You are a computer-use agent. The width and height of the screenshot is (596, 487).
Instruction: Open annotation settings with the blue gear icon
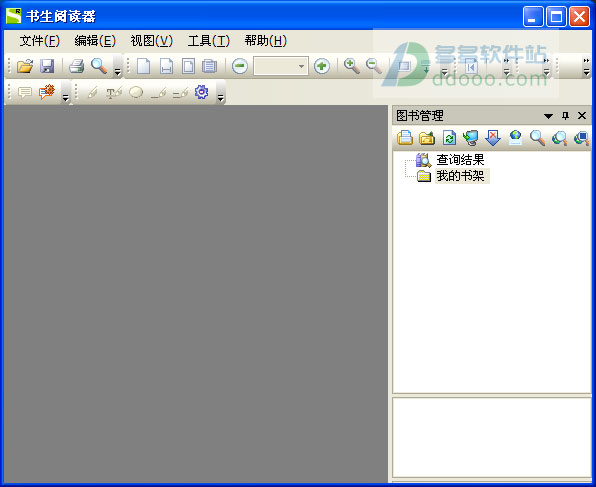pyautogui.click(x=201, y=92)
